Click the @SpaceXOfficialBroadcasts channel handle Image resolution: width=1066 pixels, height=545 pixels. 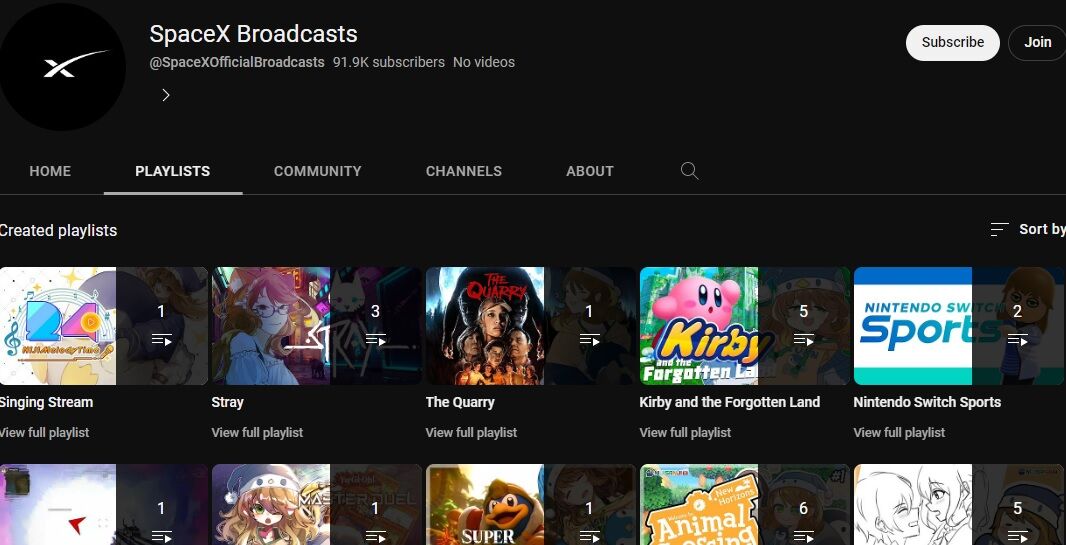(237, 63)
